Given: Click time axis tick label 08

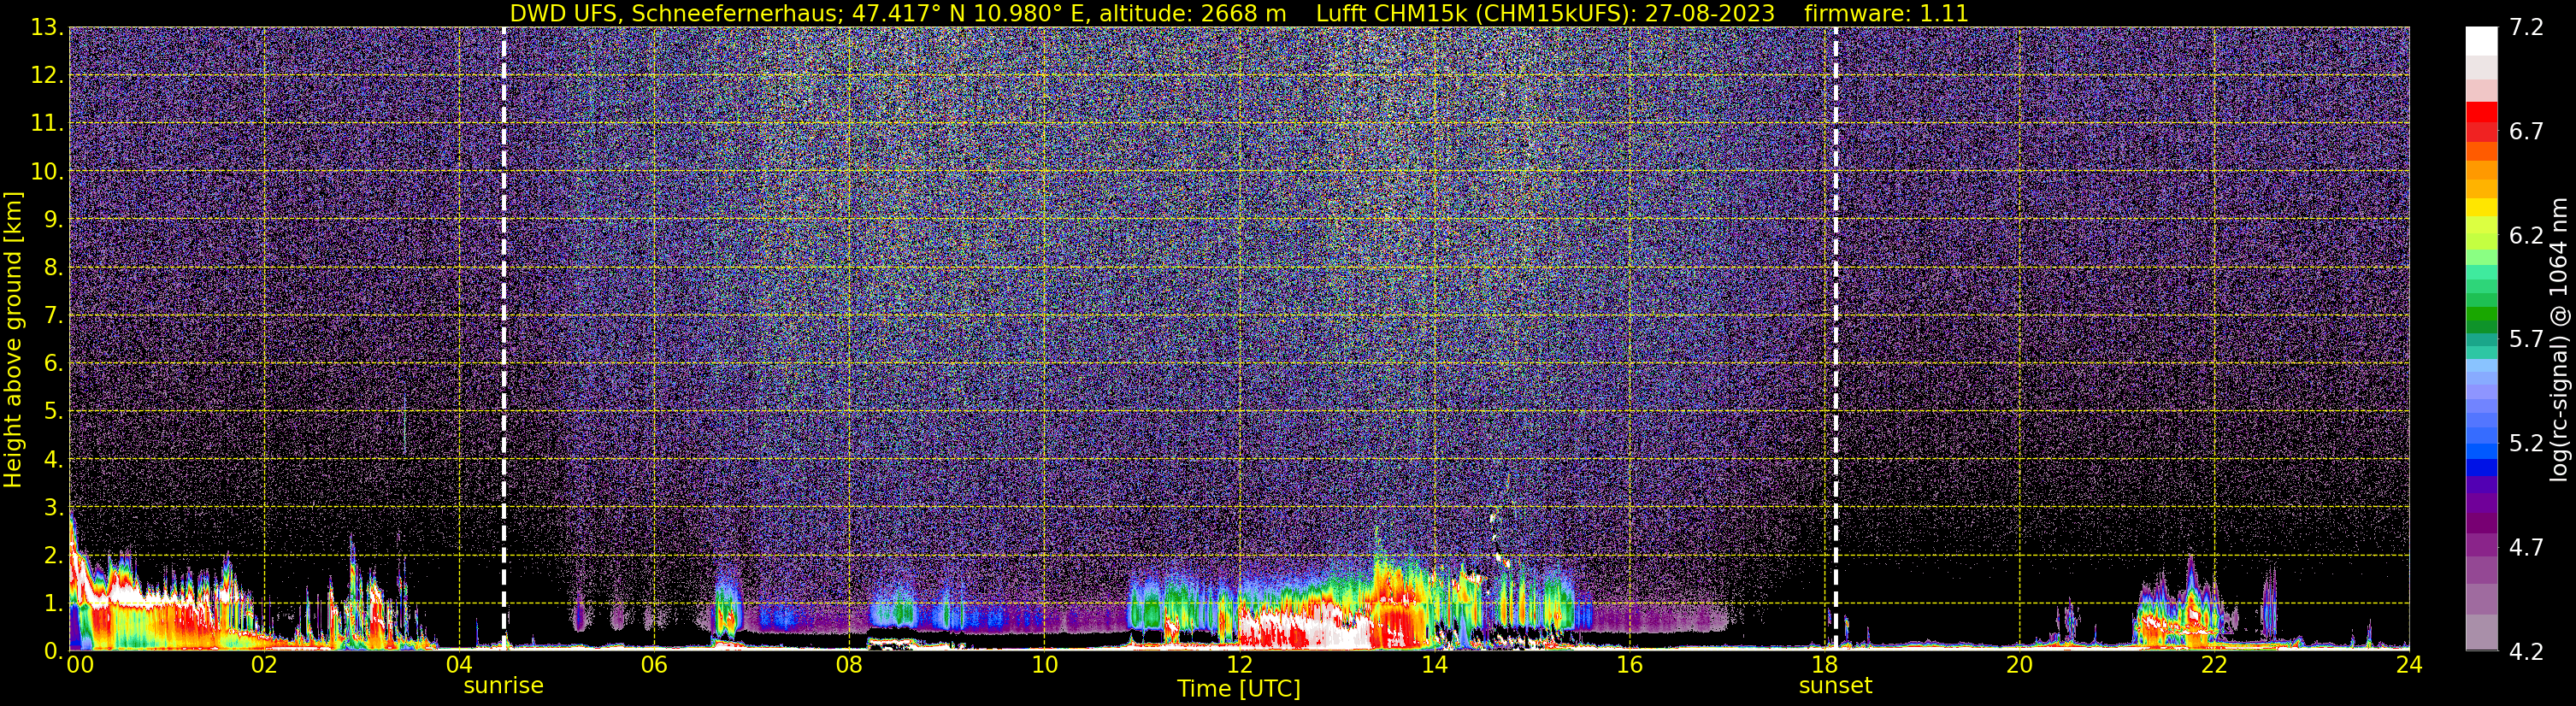Looking at the screenshot, I should (x=849, y=665).
